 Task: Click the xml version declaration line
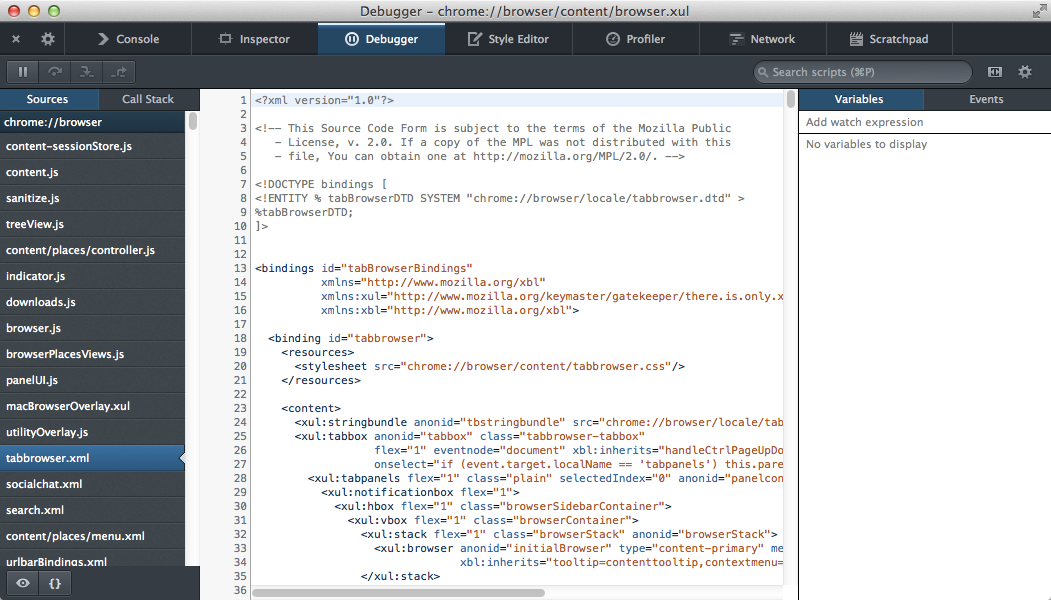point(324,100)
